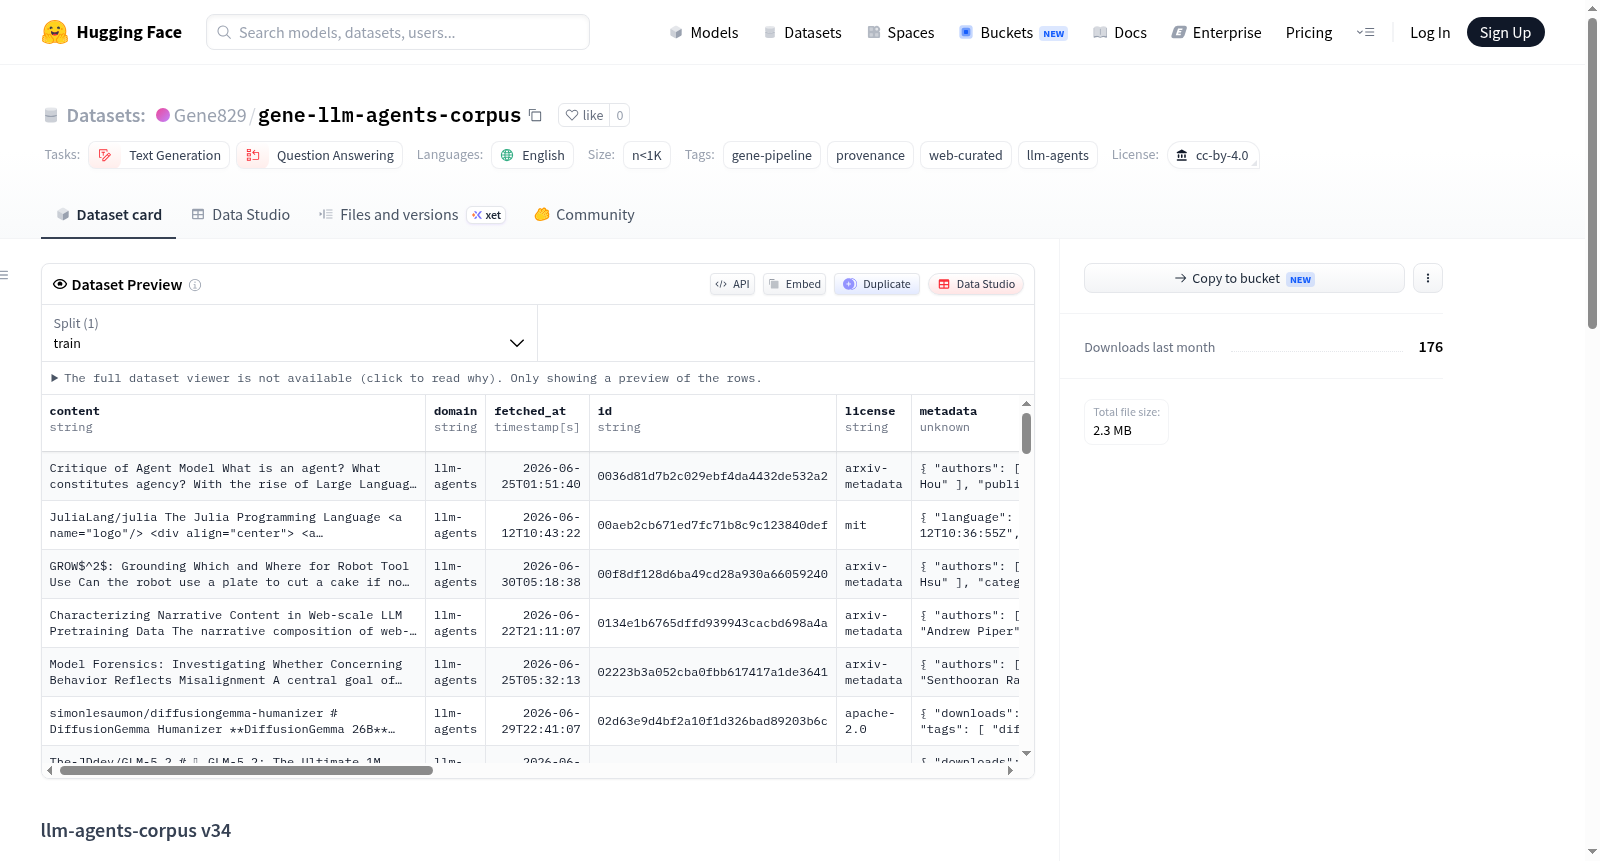Click the n<1K size tag
This screenshot has width=1600, height=861.
pos(647,155)
